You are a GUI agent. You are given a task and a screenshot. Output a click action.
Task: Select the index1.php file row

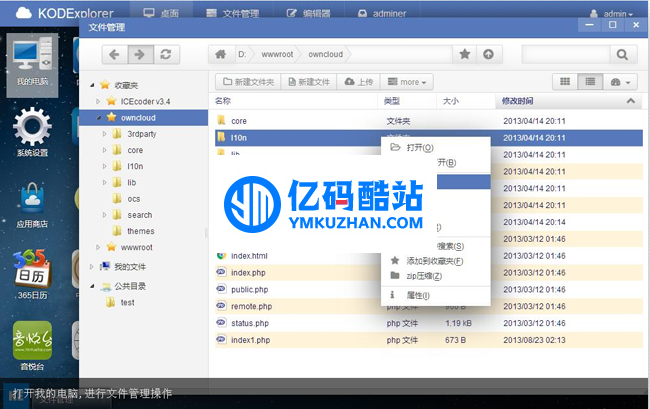[429, 340]
